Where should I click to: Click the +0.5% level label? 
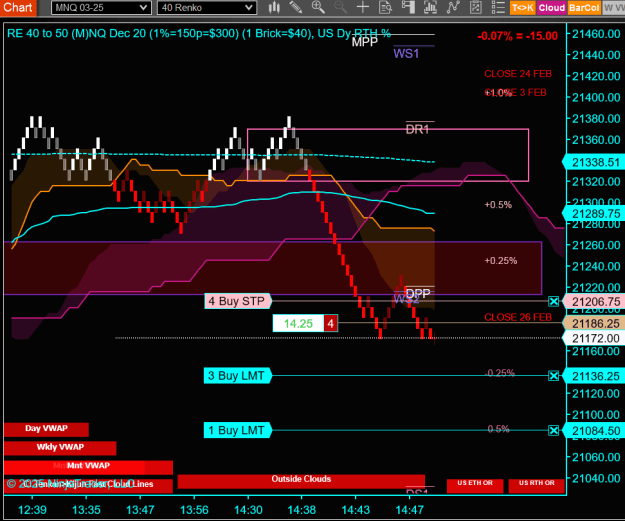pyautogui.click(x=498, y=205)
